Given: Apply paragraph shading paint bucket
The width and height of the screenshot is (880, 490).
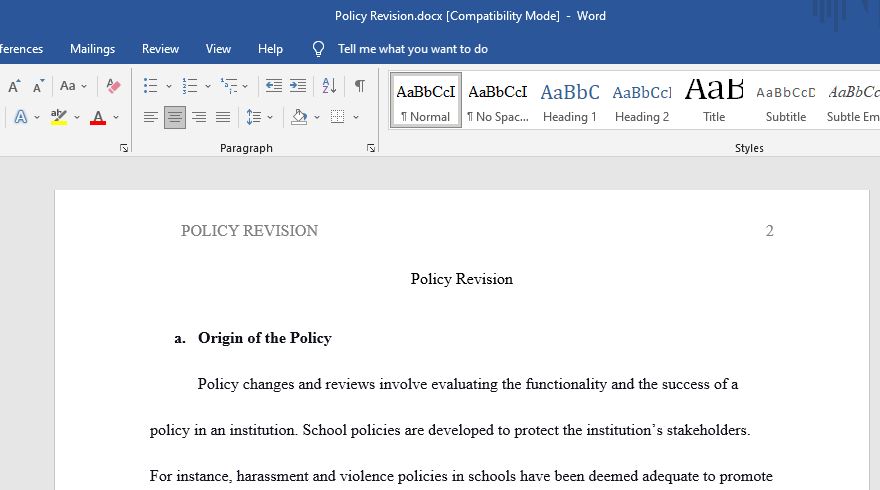Looking at the screenshot, I should coord(299,117).
